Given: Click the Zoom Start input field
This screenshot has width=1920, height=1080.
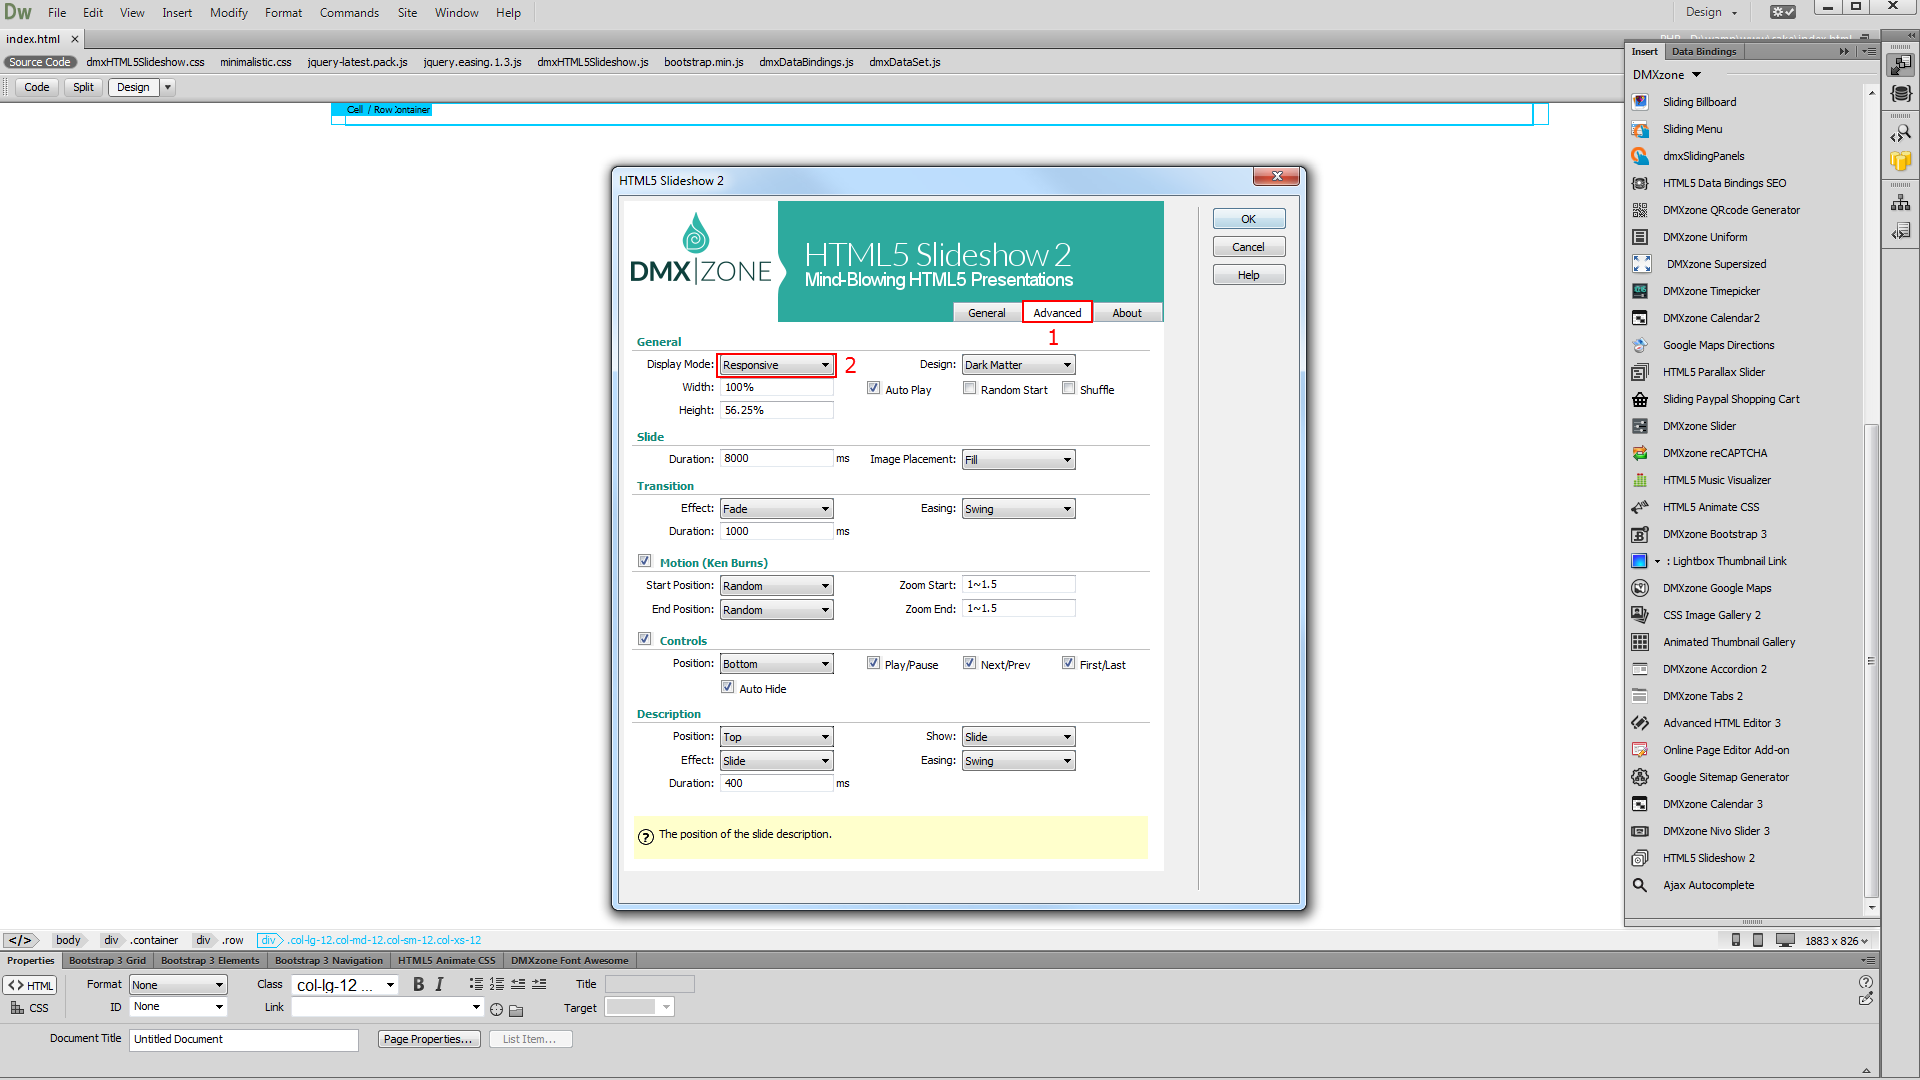Looking at the screenshot, I should click(x=1018, y=584).
